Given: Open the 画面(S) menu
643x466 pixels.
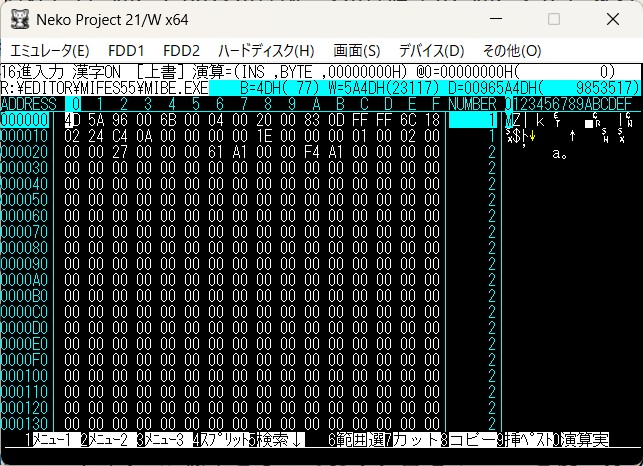Looking at the screenshot, I should pyautogui.click(x=356, y=50).
